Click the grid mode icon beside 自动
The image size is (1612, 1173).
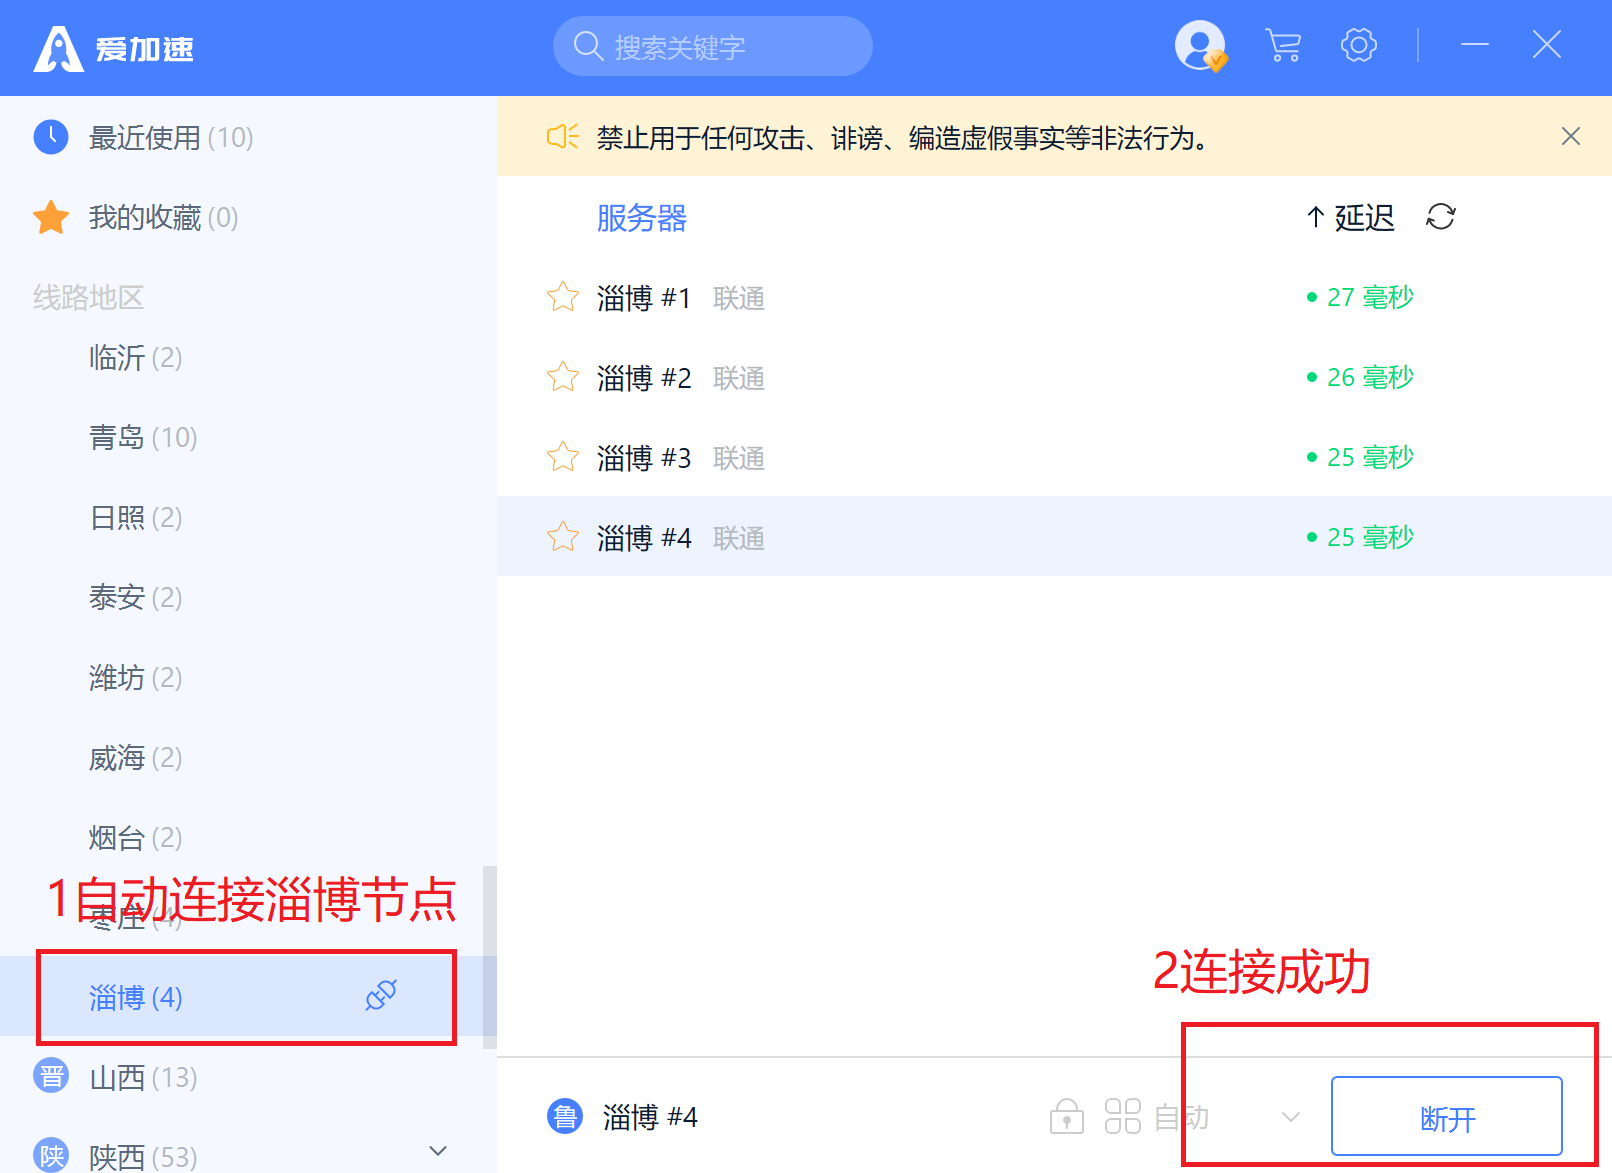[1123, 1116]
